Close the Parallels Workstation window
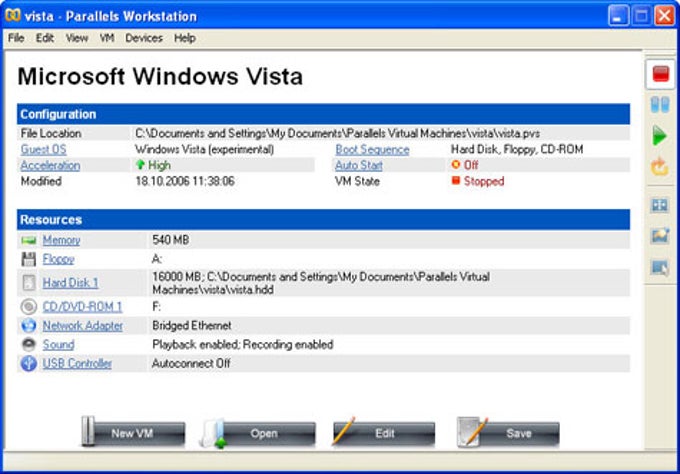This screenshot has height=474, width=680. 664,16
